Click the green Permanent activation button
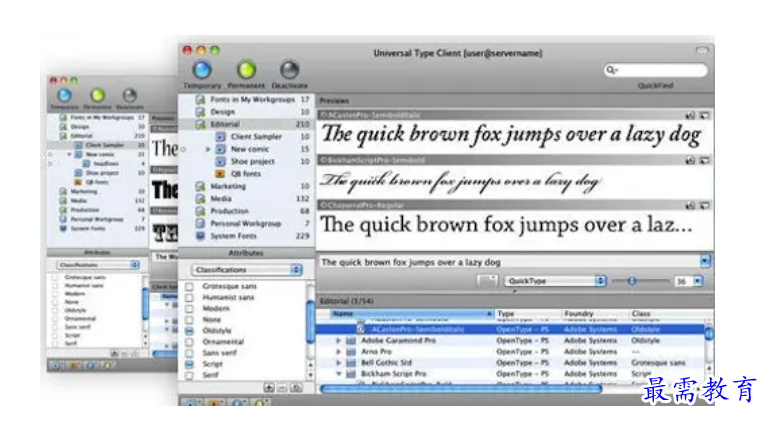The image size is (765, 421). [246, 70]
